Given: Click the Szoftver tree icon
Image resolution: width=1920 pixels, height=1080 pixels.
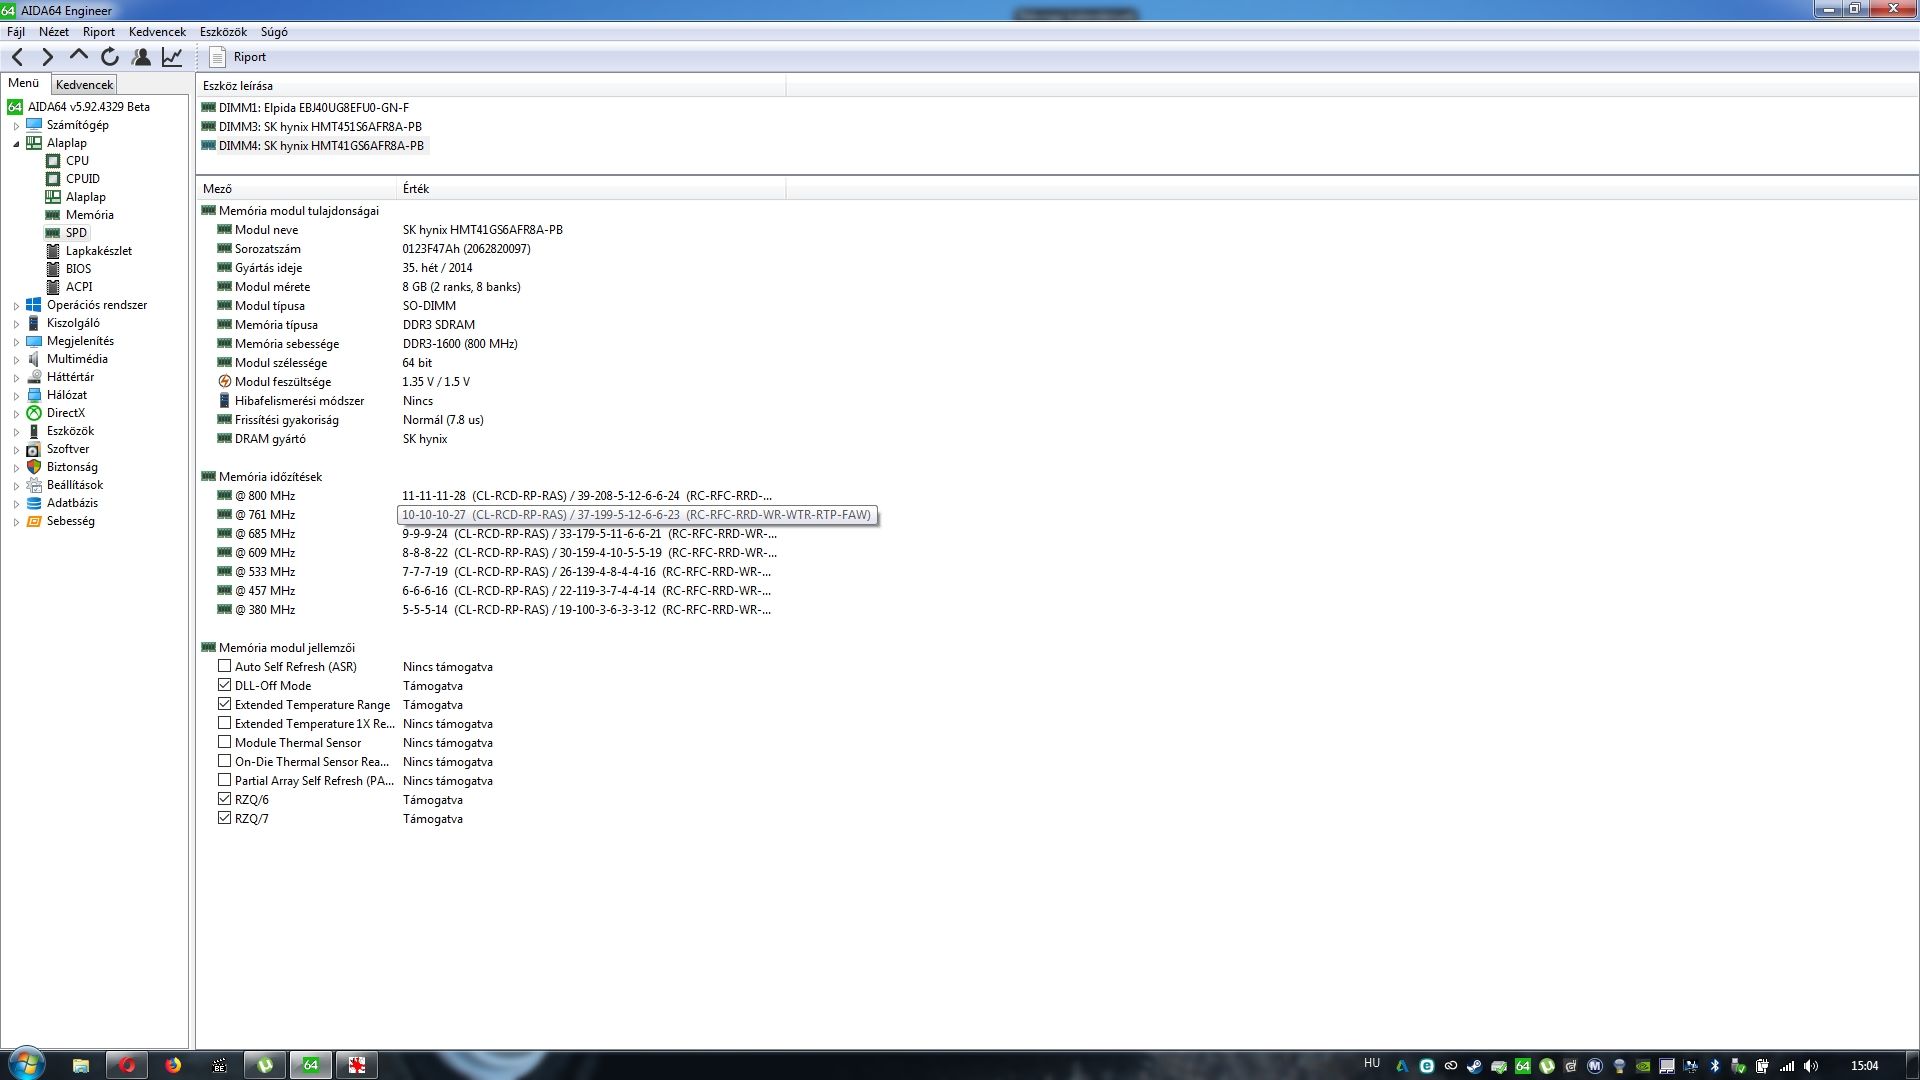Looking at the screenshot, I should (34, 448).
